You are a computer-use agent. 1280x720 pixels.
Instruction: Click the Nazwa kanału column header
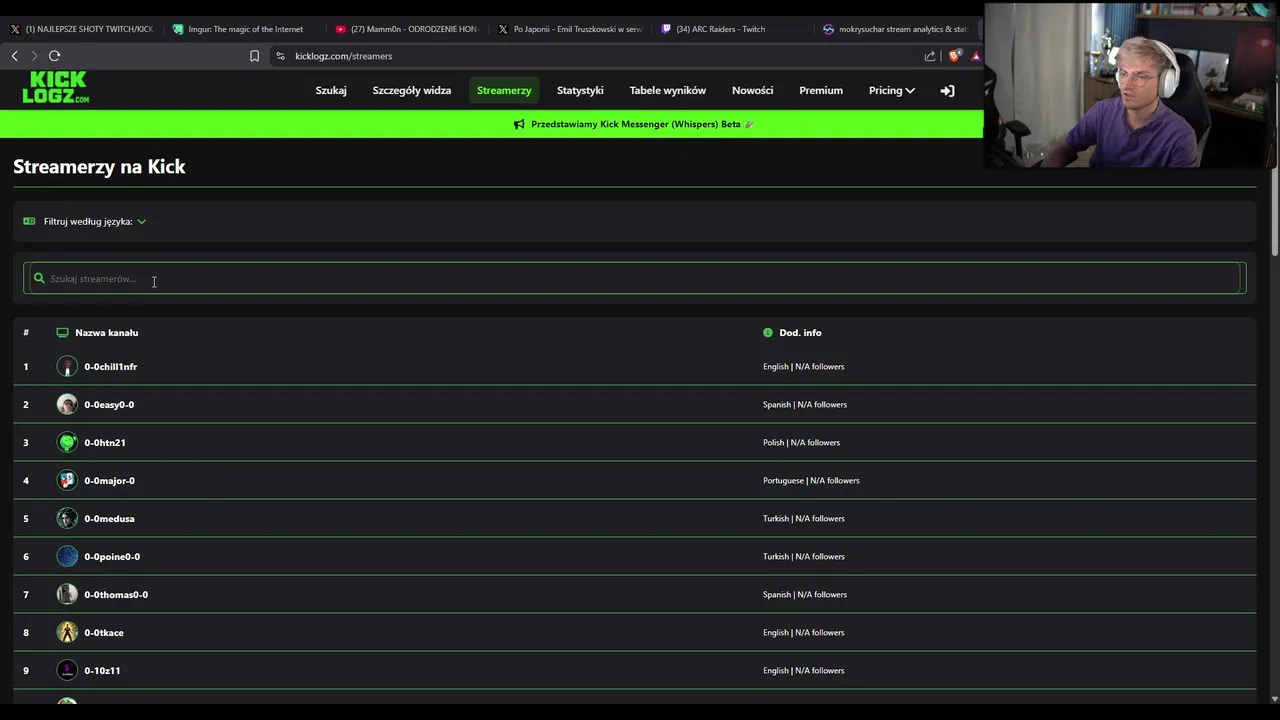tap(106, 333)
